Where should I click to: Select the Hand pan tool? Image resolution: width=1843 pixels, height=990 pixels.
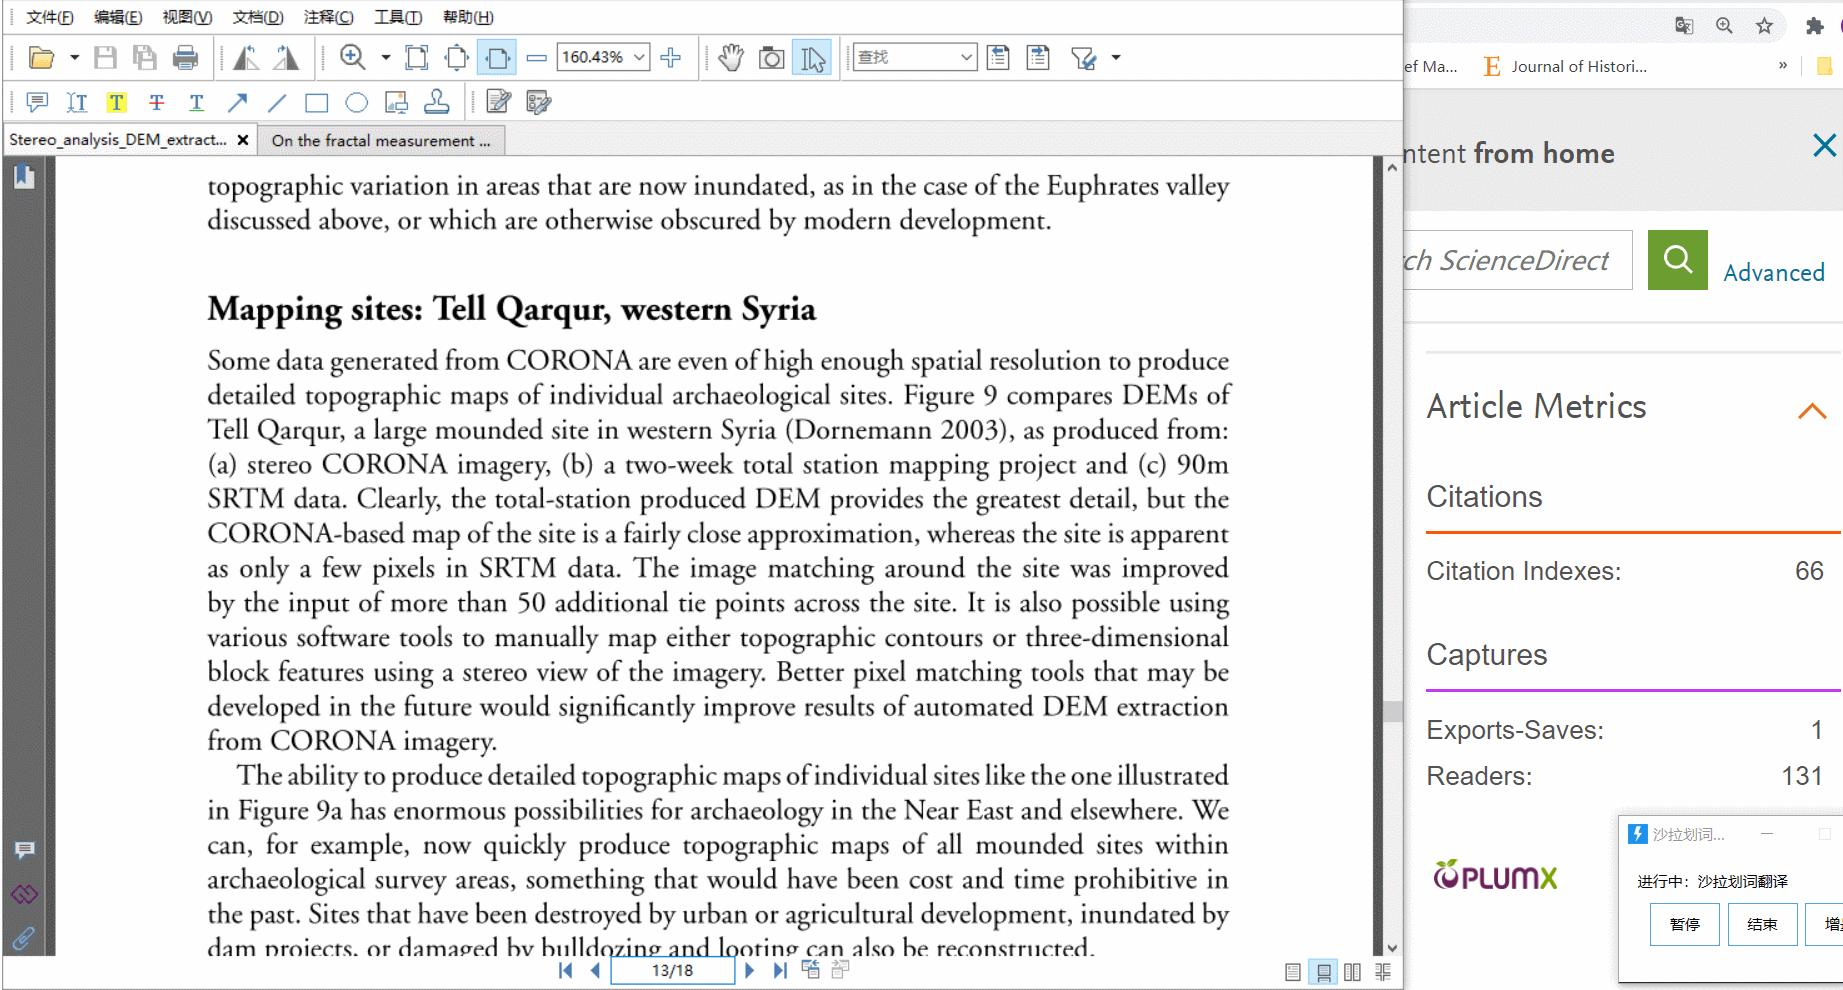point(731,58)
